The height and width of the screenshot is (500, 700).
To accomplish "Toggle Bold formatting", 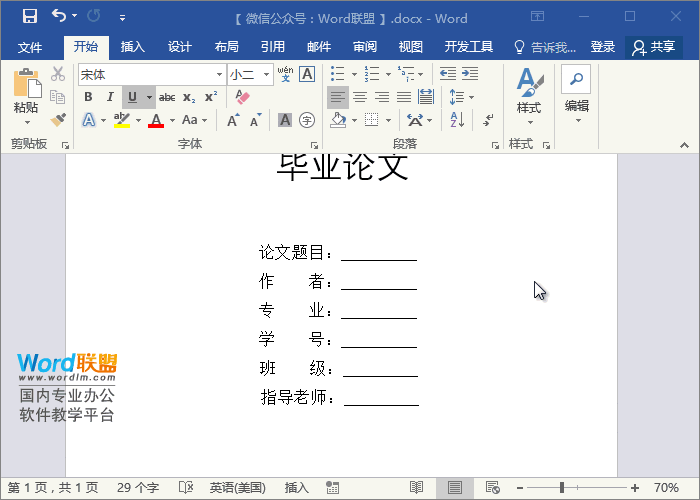I will [88, 97].
